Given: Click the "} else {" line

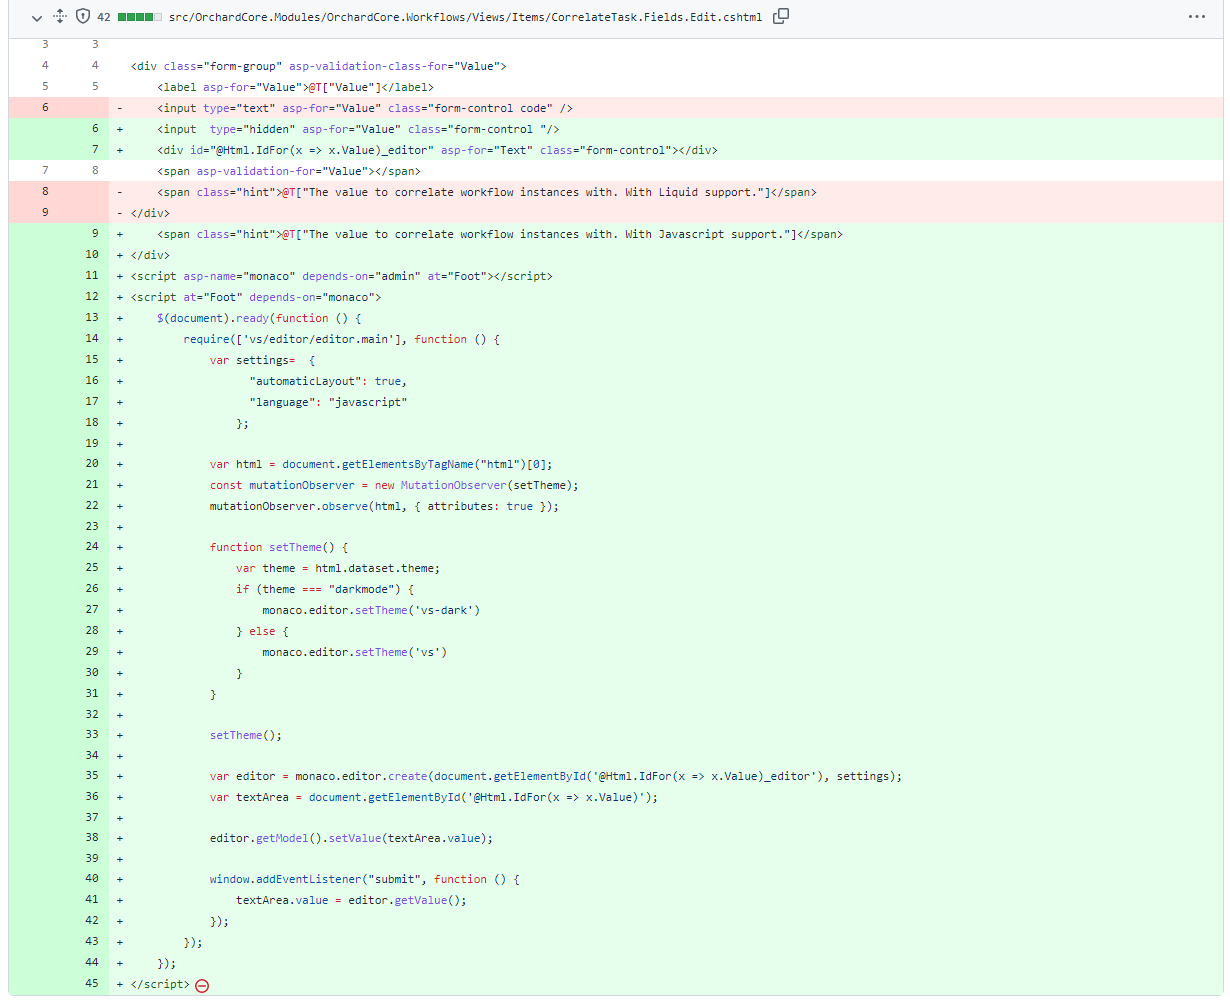Looking at the screenshot, I should [616, 631].
